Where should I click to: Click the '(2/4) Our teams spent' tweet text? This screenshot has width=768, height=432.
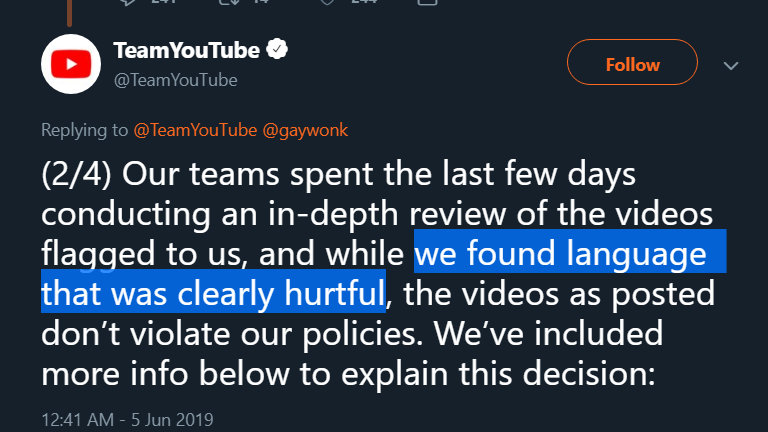click(x=245, y=174)
